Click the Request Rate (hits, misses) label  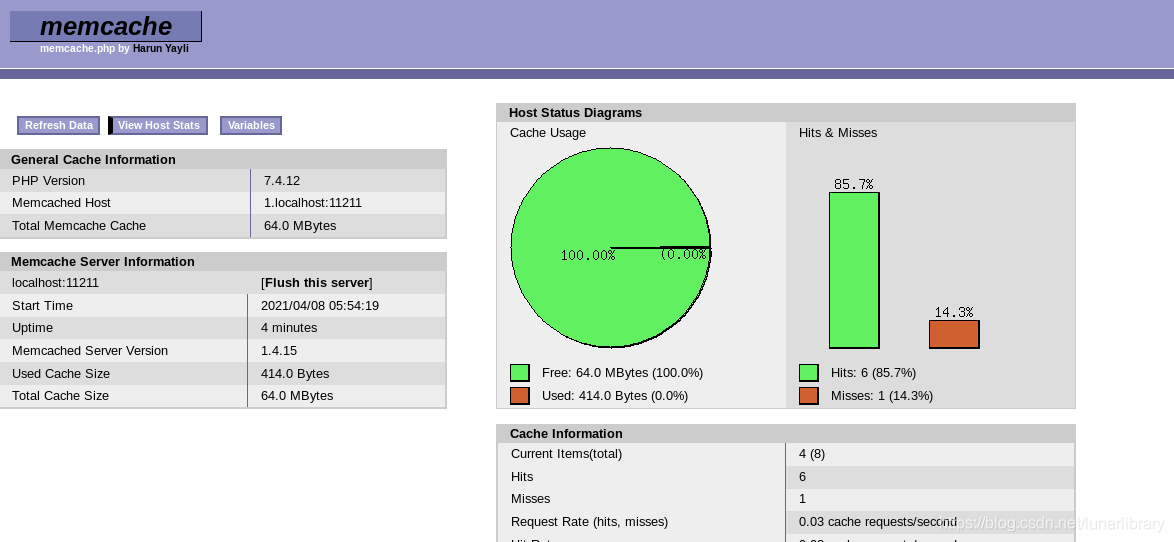589,522
